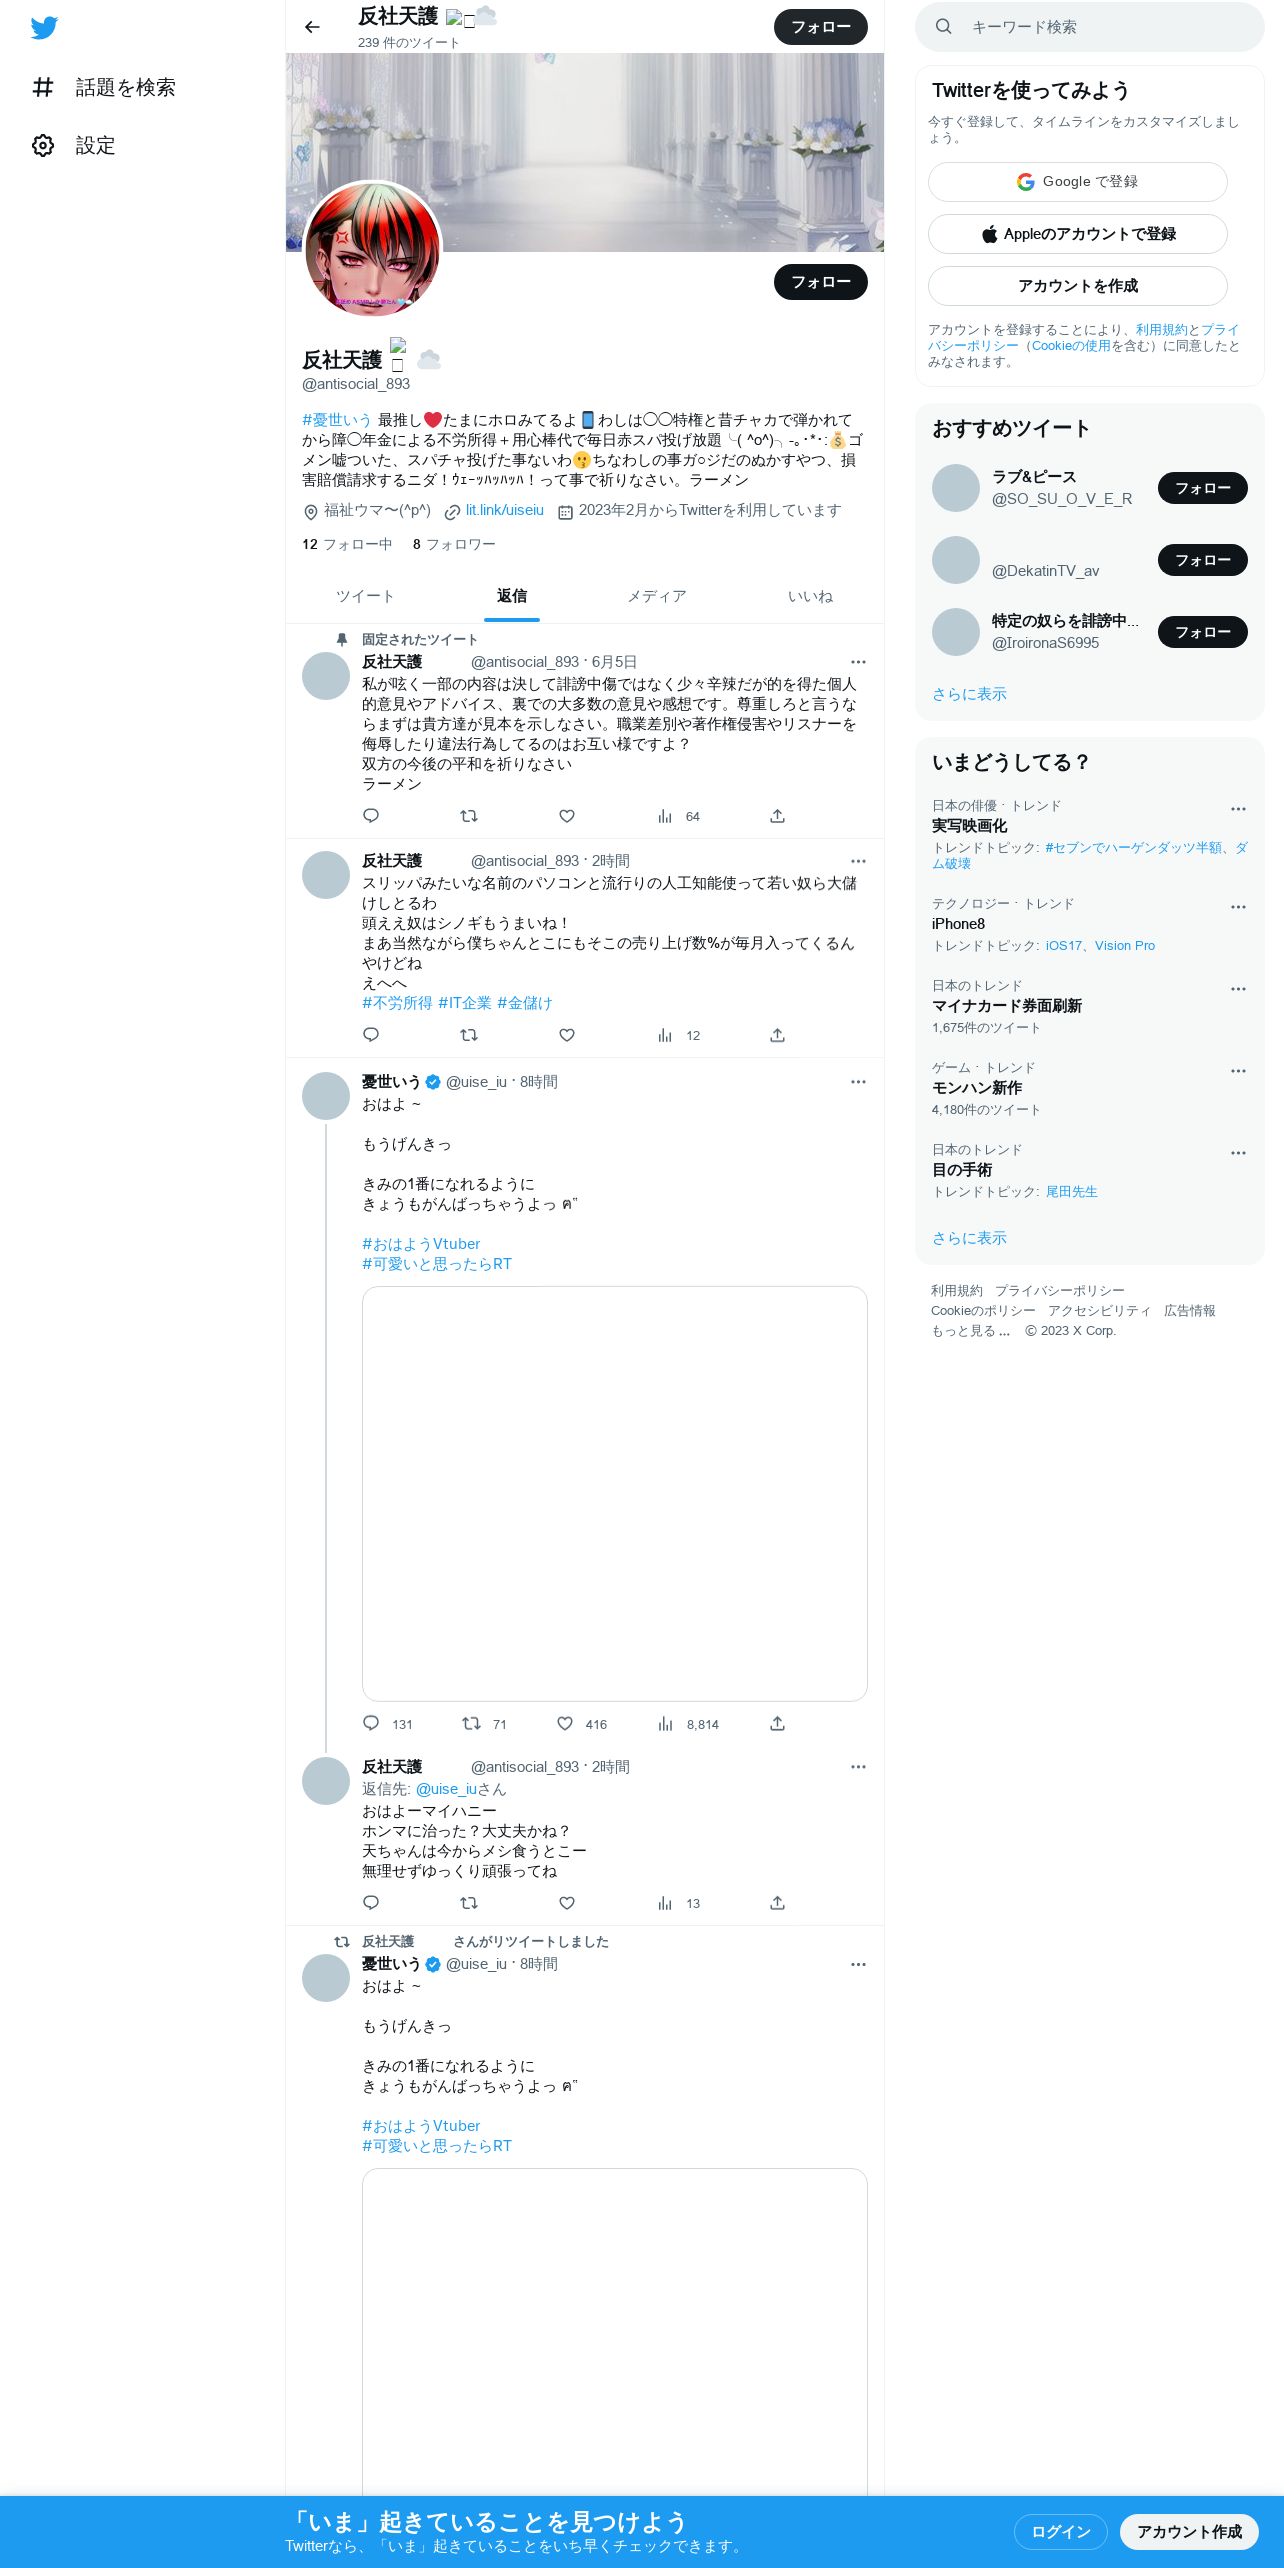Click the キーワード検索 search field
The width and height of the screenshot is (1284, 2568).
click(x=1090, y=27)
